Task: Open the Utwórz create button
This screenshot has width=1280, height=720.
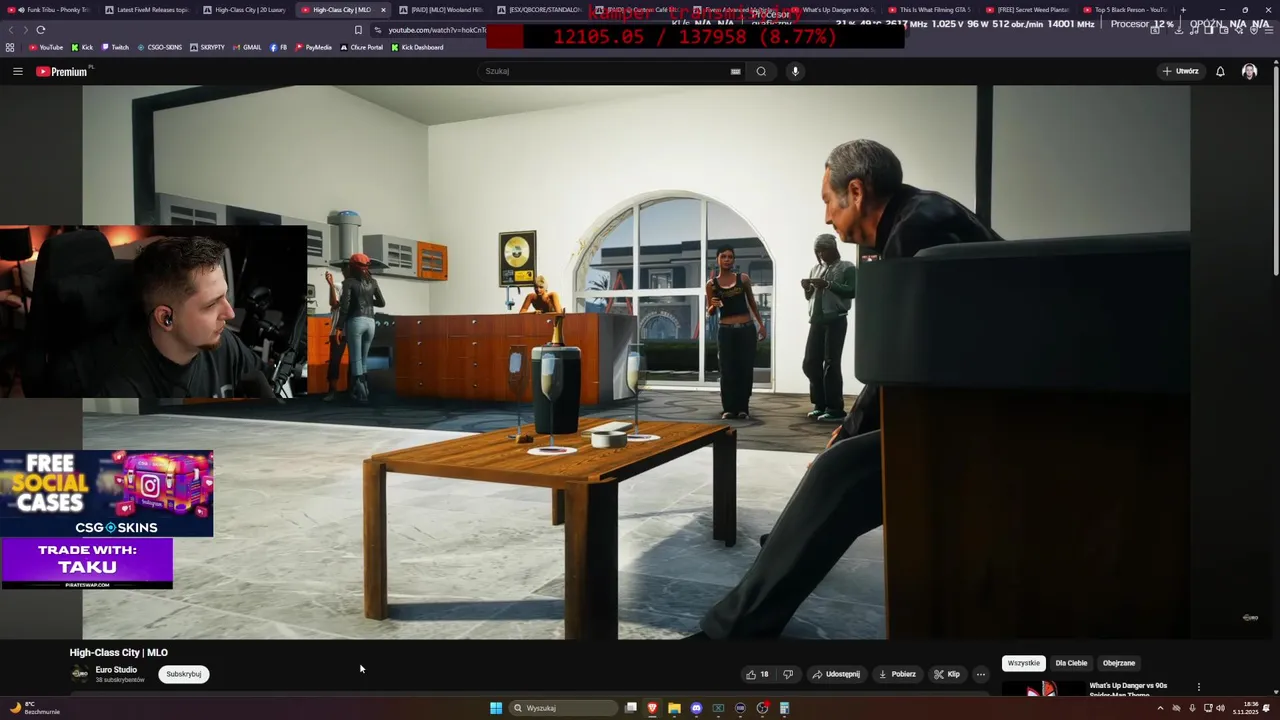Action: click(x=1180, y=71)
